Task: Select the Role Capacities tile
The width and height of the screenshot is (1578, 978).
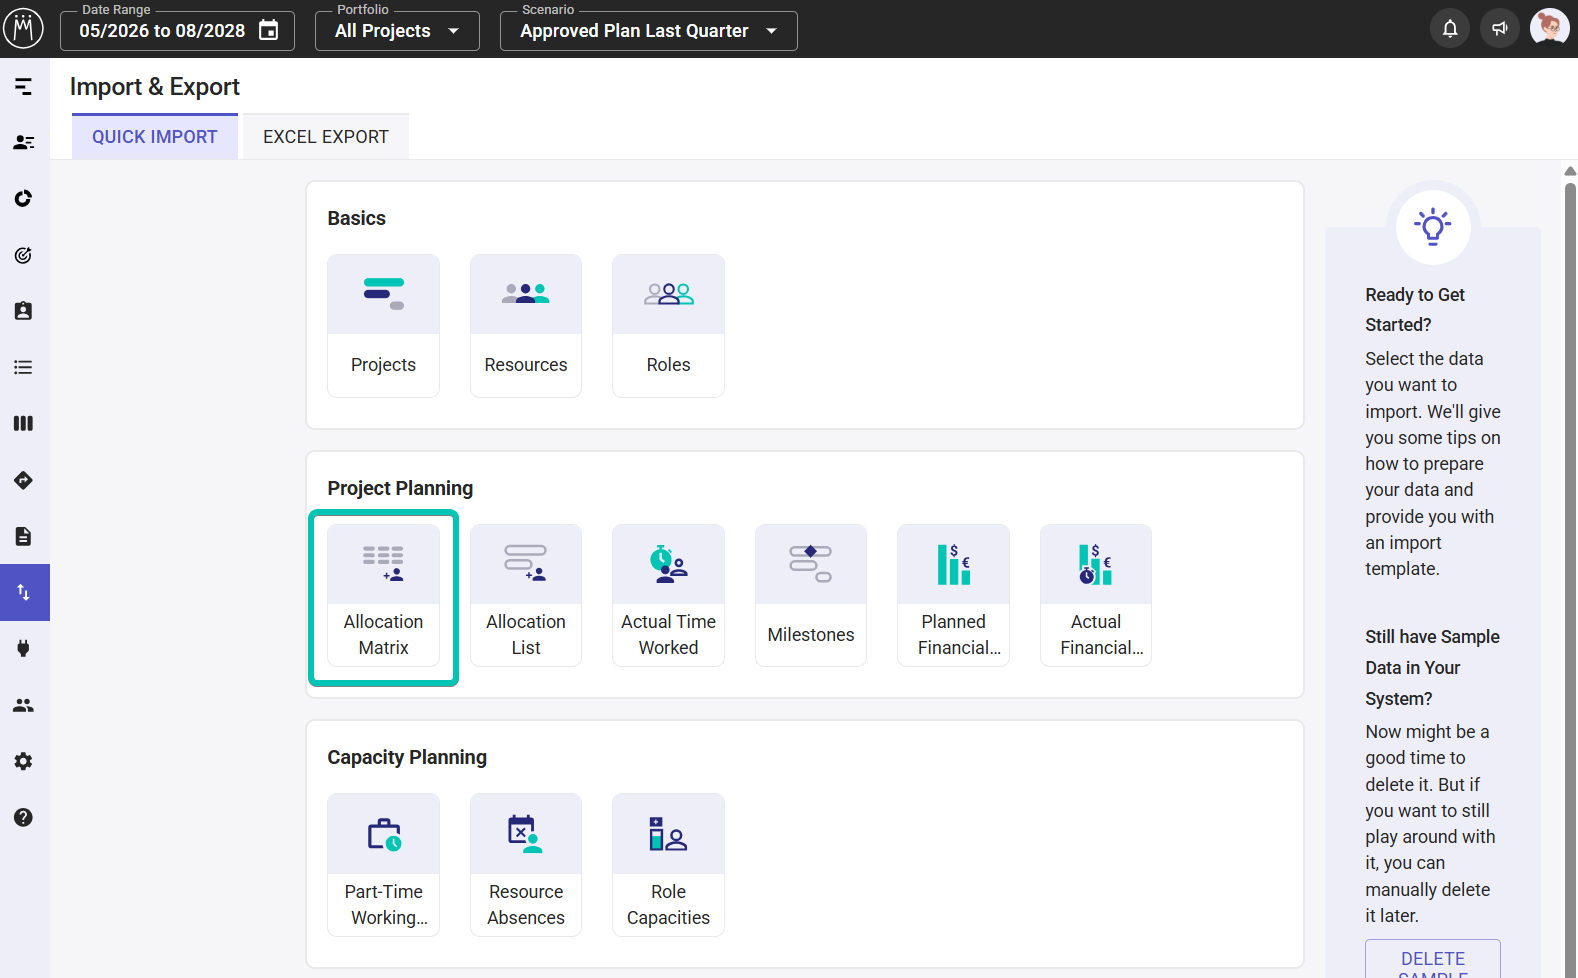Action: click(x=669, y=865)
